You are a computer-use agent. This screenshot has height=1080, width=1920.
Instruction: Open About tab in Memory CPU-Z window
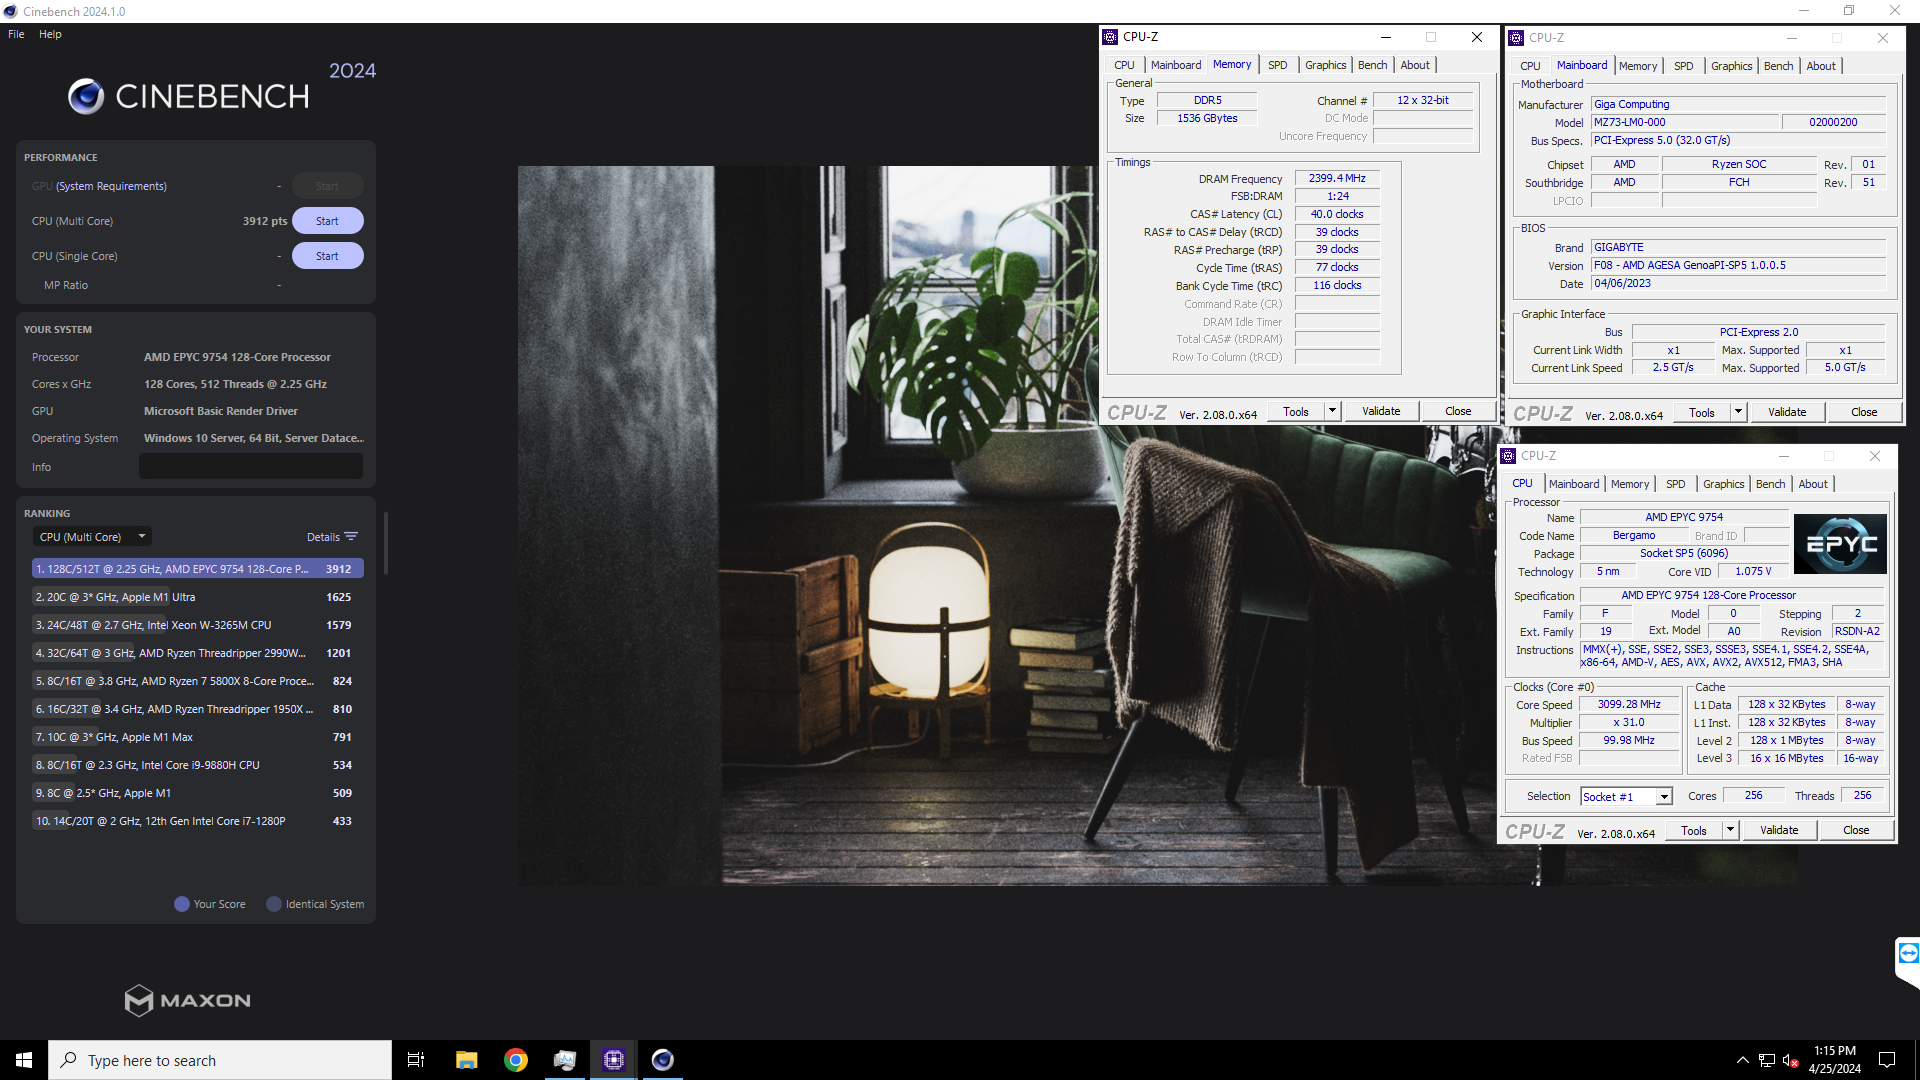pyautogui.click(x=1415, y=65)
